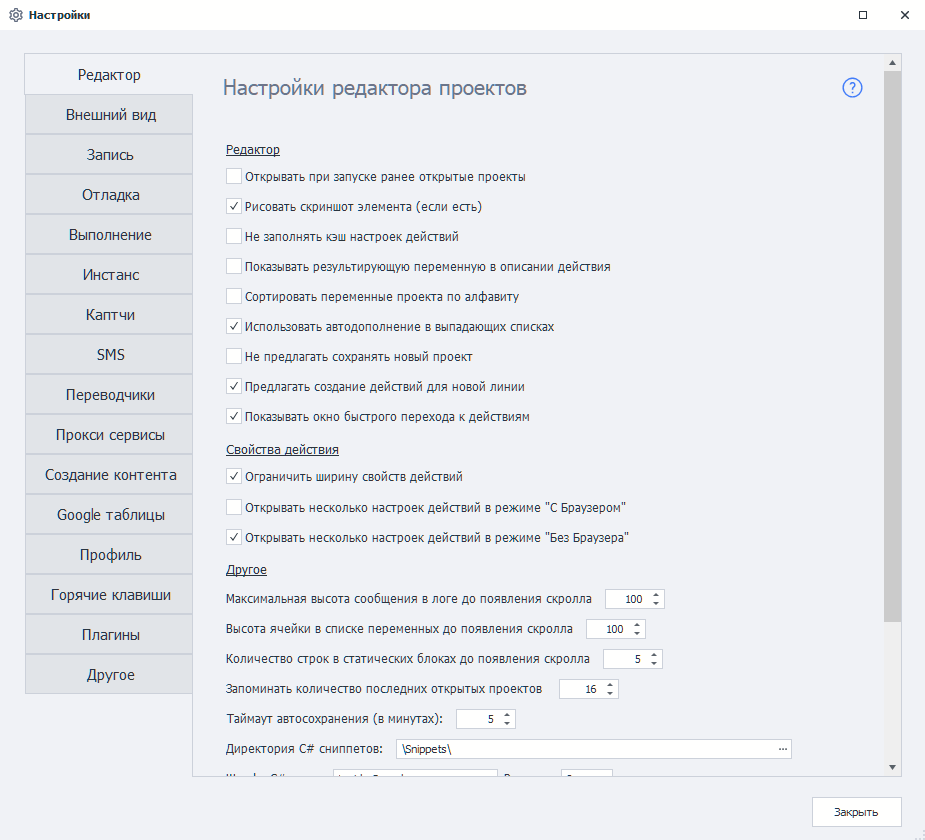This screenshot has width=925, height=840.
Task: Click the settings gear icon in title bar
Action: pos(15,15)
